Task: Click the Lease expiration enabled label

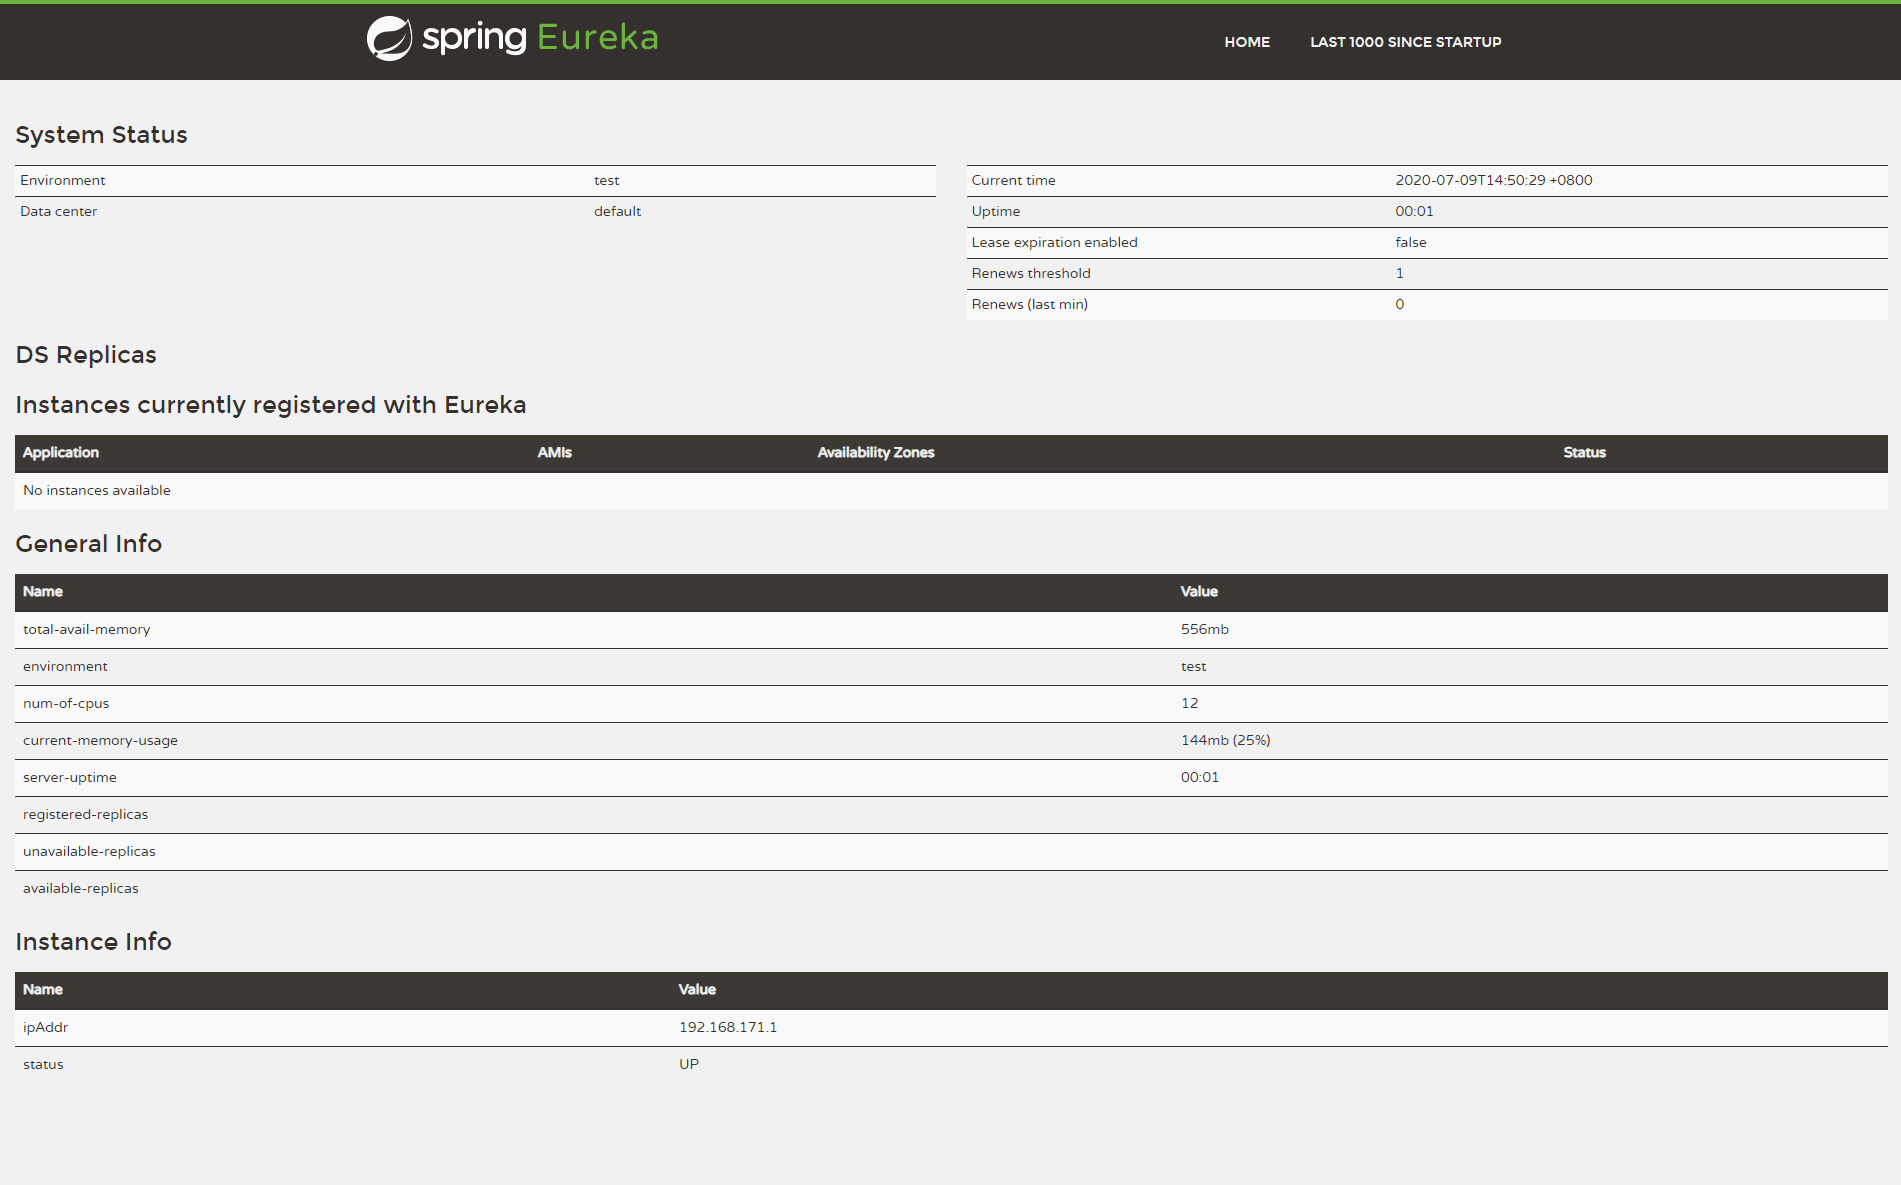Action: (x=1054, y=242)
